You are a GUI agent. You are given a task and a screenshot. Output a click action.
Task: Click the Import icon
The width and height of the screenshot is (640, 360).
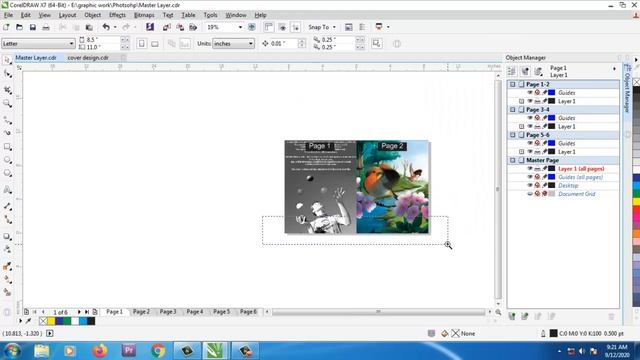point(167,27)
